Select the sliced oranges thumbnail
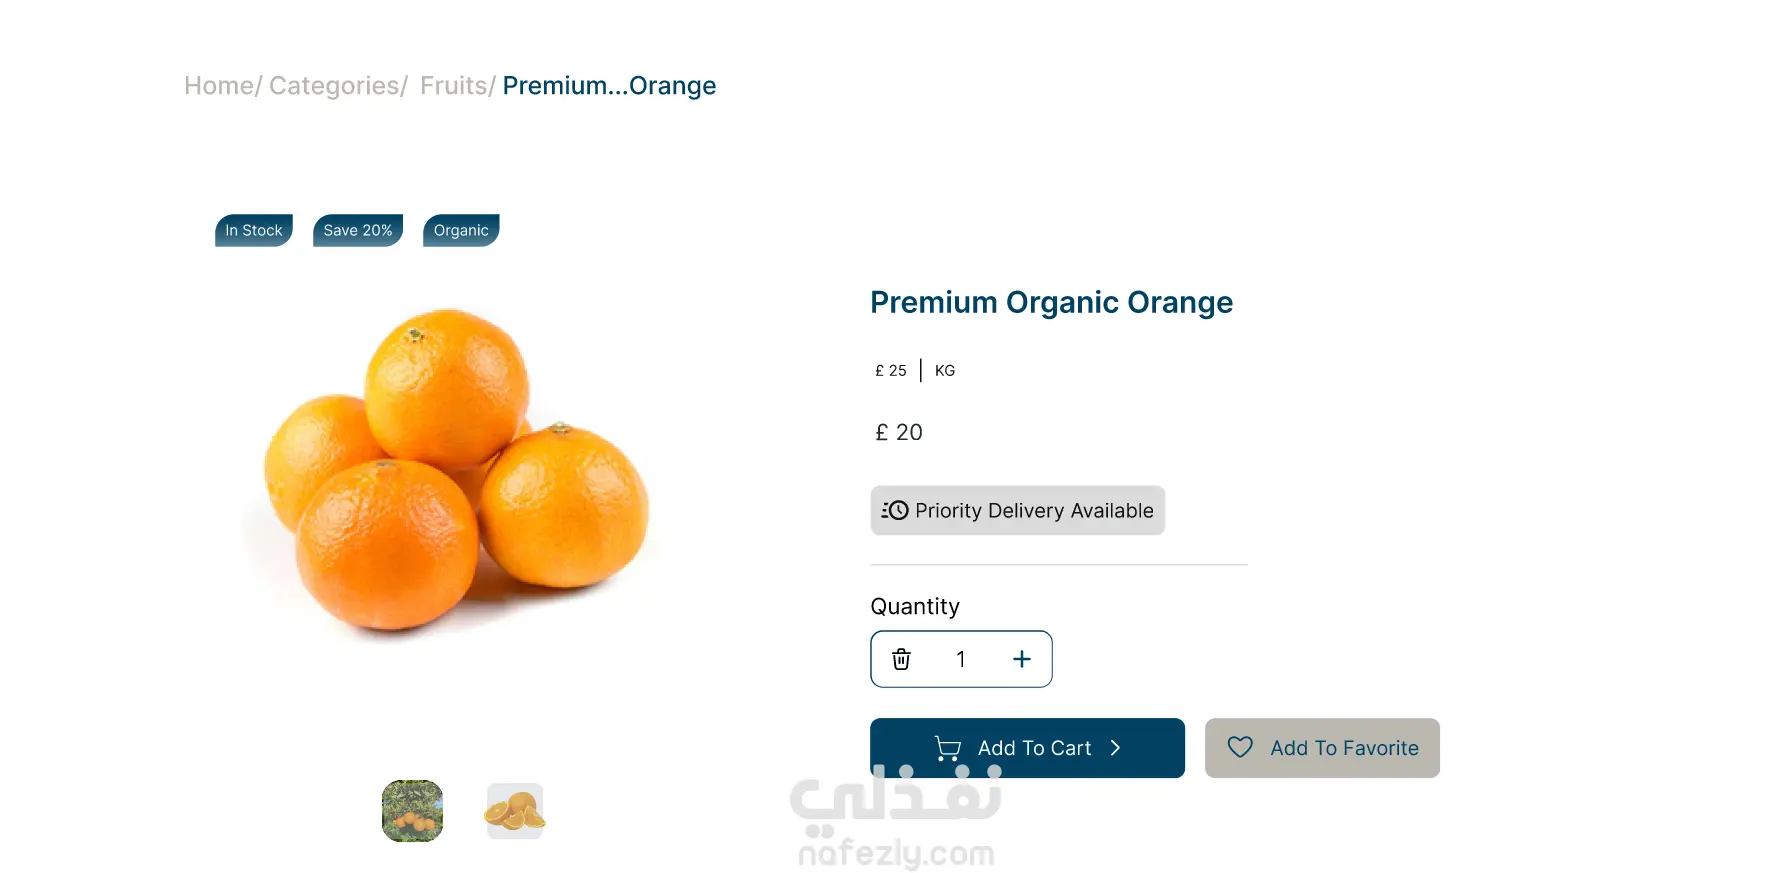This screenshot has width=1792, height=873. click(x=515, y=811)
